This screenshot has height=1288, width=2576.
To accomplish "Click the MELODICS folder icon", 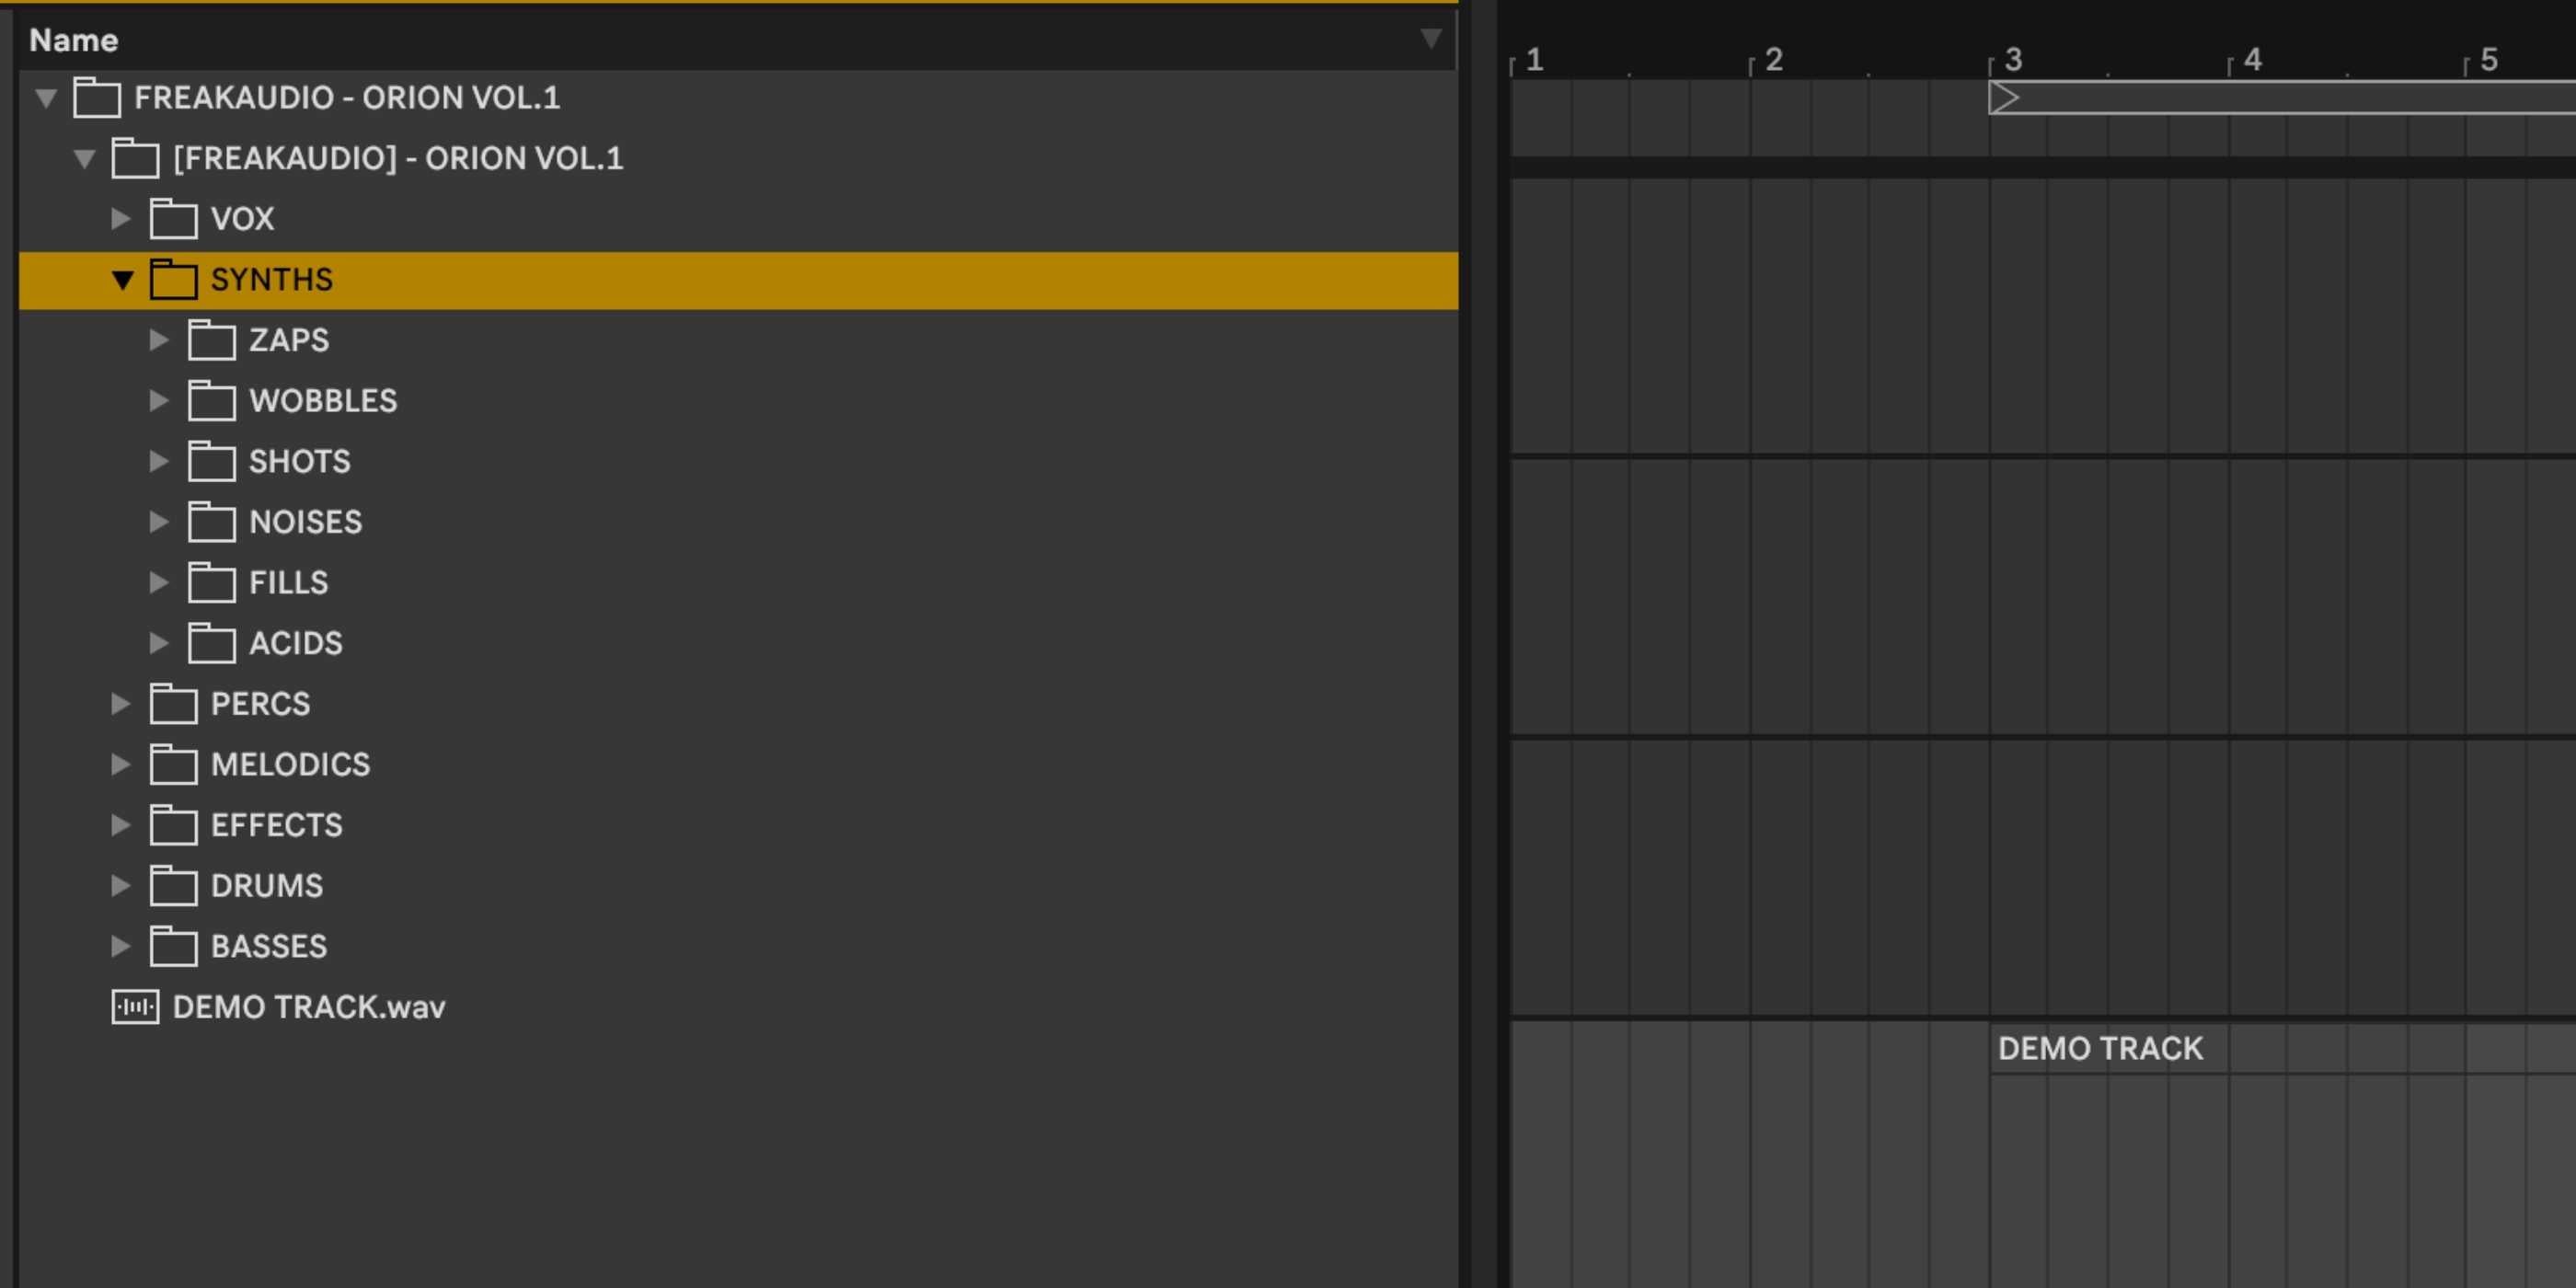I will pos(173,765).
